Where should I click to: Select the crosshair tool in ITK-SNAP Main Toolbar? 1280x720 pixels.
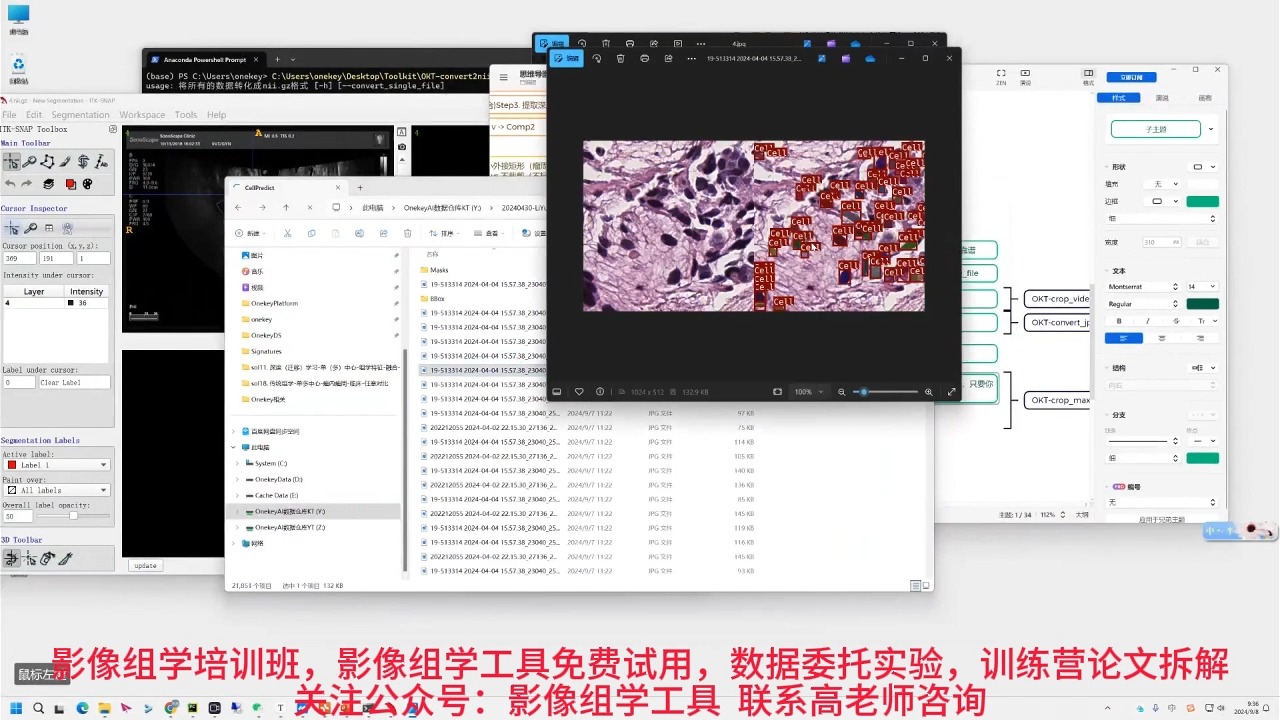click(x=11, y=161)
